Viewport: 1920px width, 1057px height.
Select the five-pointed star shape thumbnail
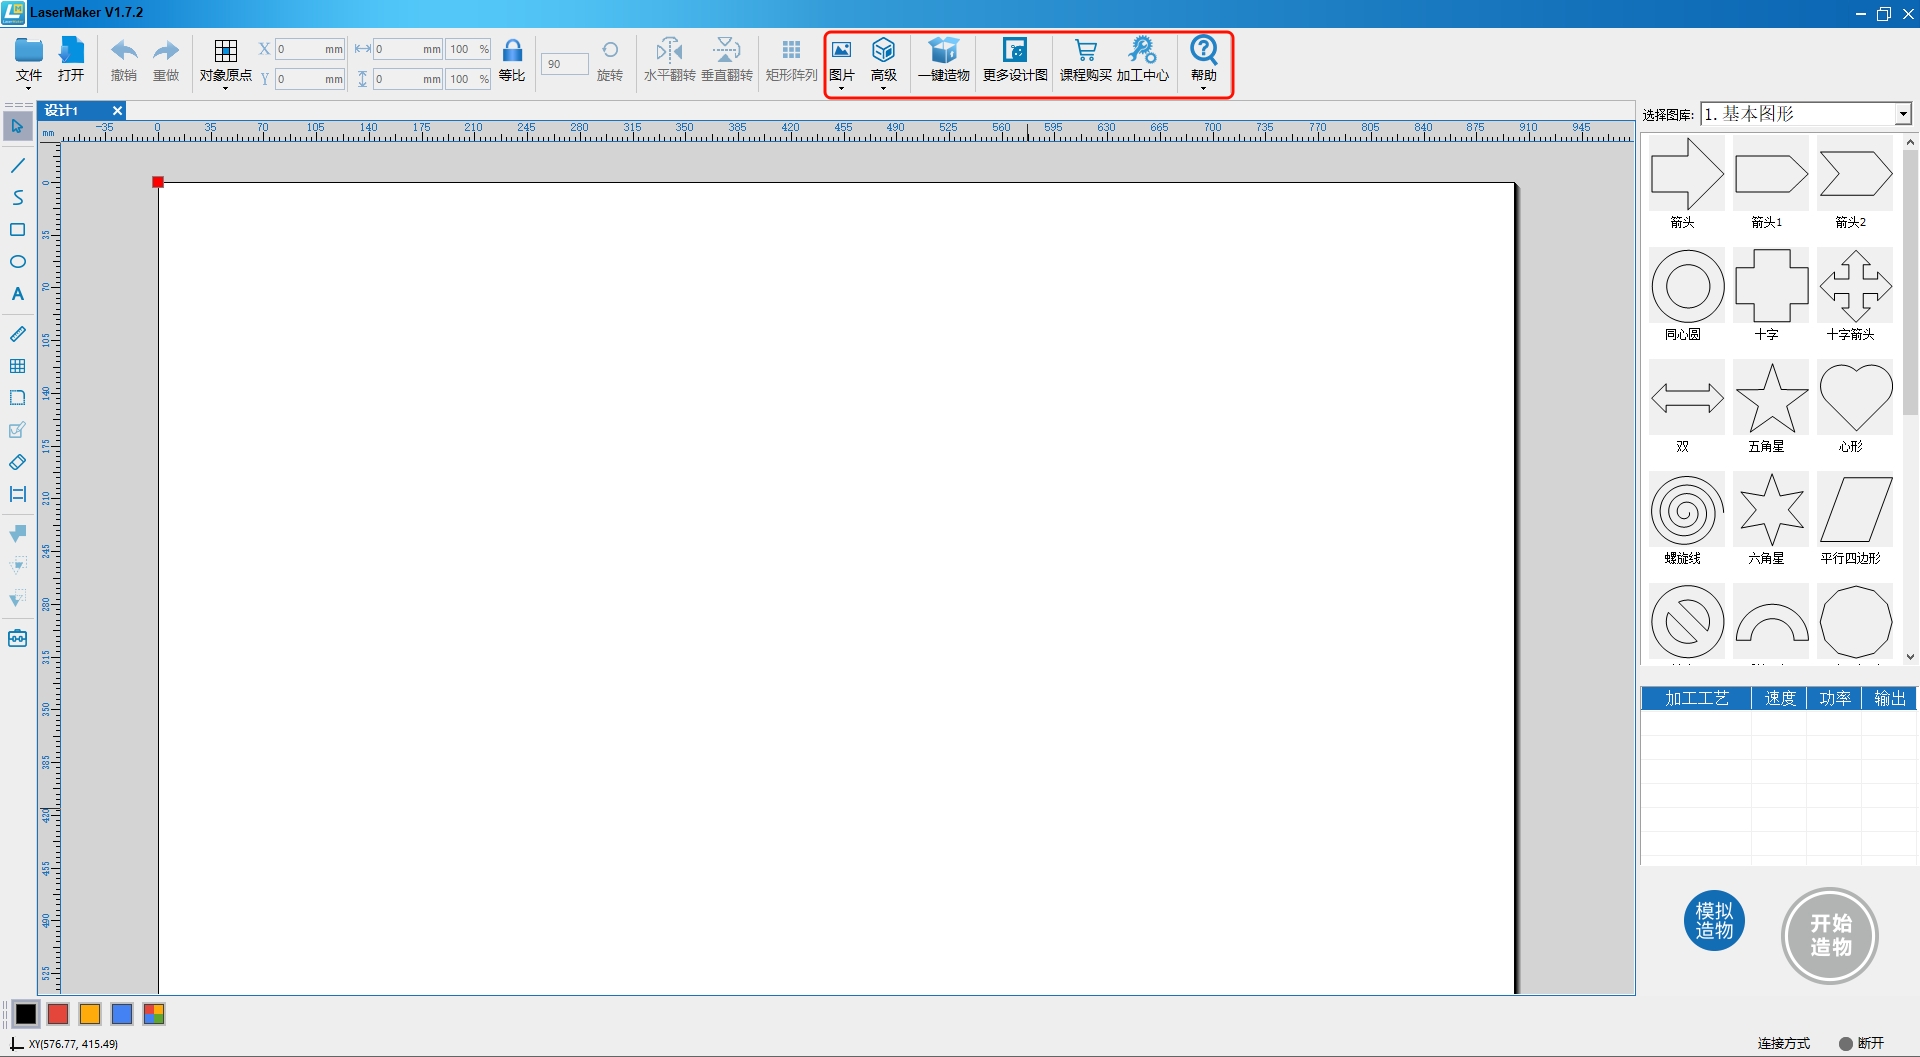pyautogui.click(x=1771, y=399)
